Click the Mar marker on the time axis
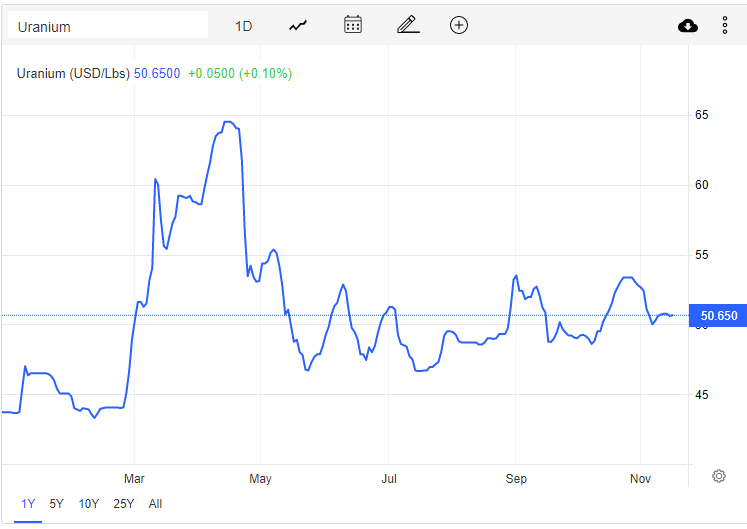 [x=134, y=478]
